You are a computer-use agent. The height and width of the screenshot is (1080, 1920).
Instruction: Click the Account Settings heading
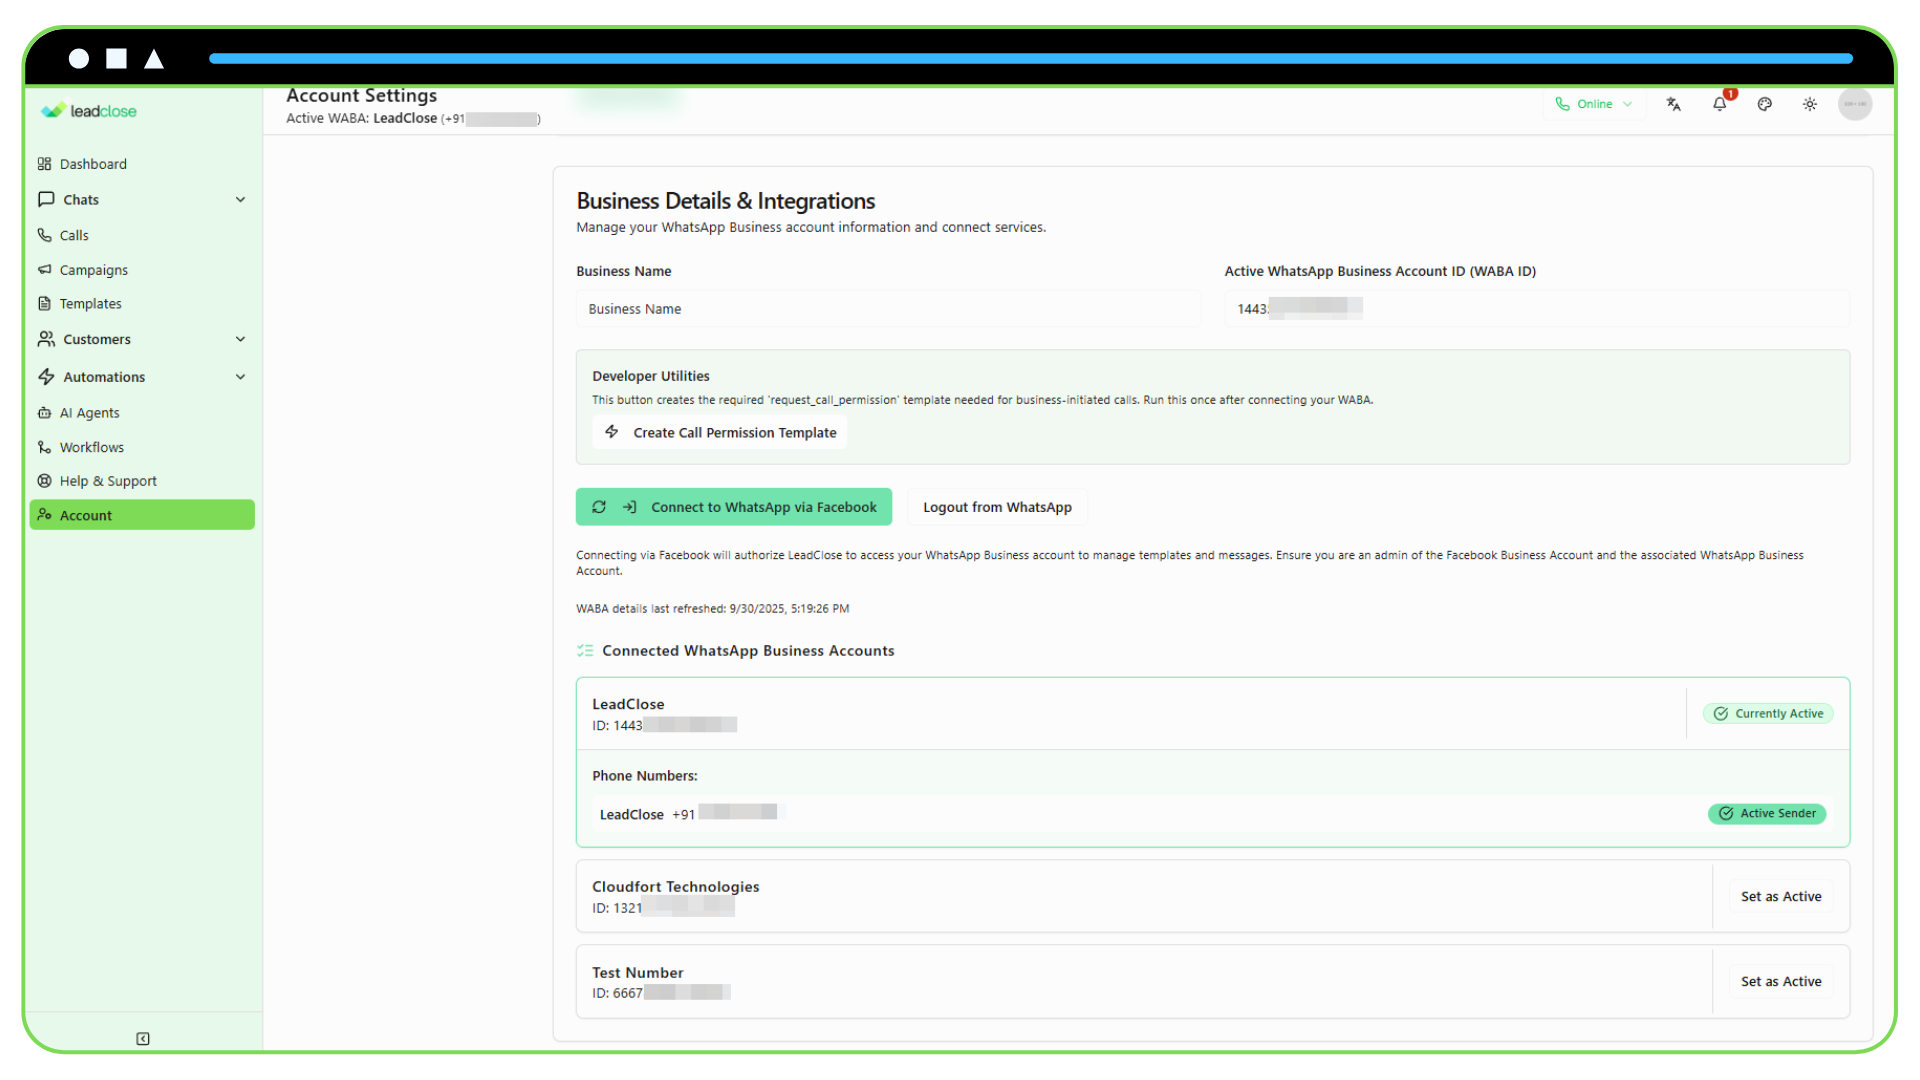click(x=362, y=96)
